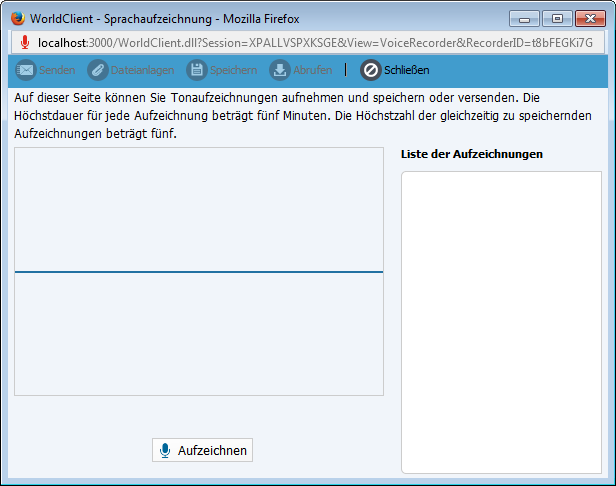The width and height of the screenshot is (616, 486).
Task: Click the Schließen text in toolbar
Action: pos(406,70)
